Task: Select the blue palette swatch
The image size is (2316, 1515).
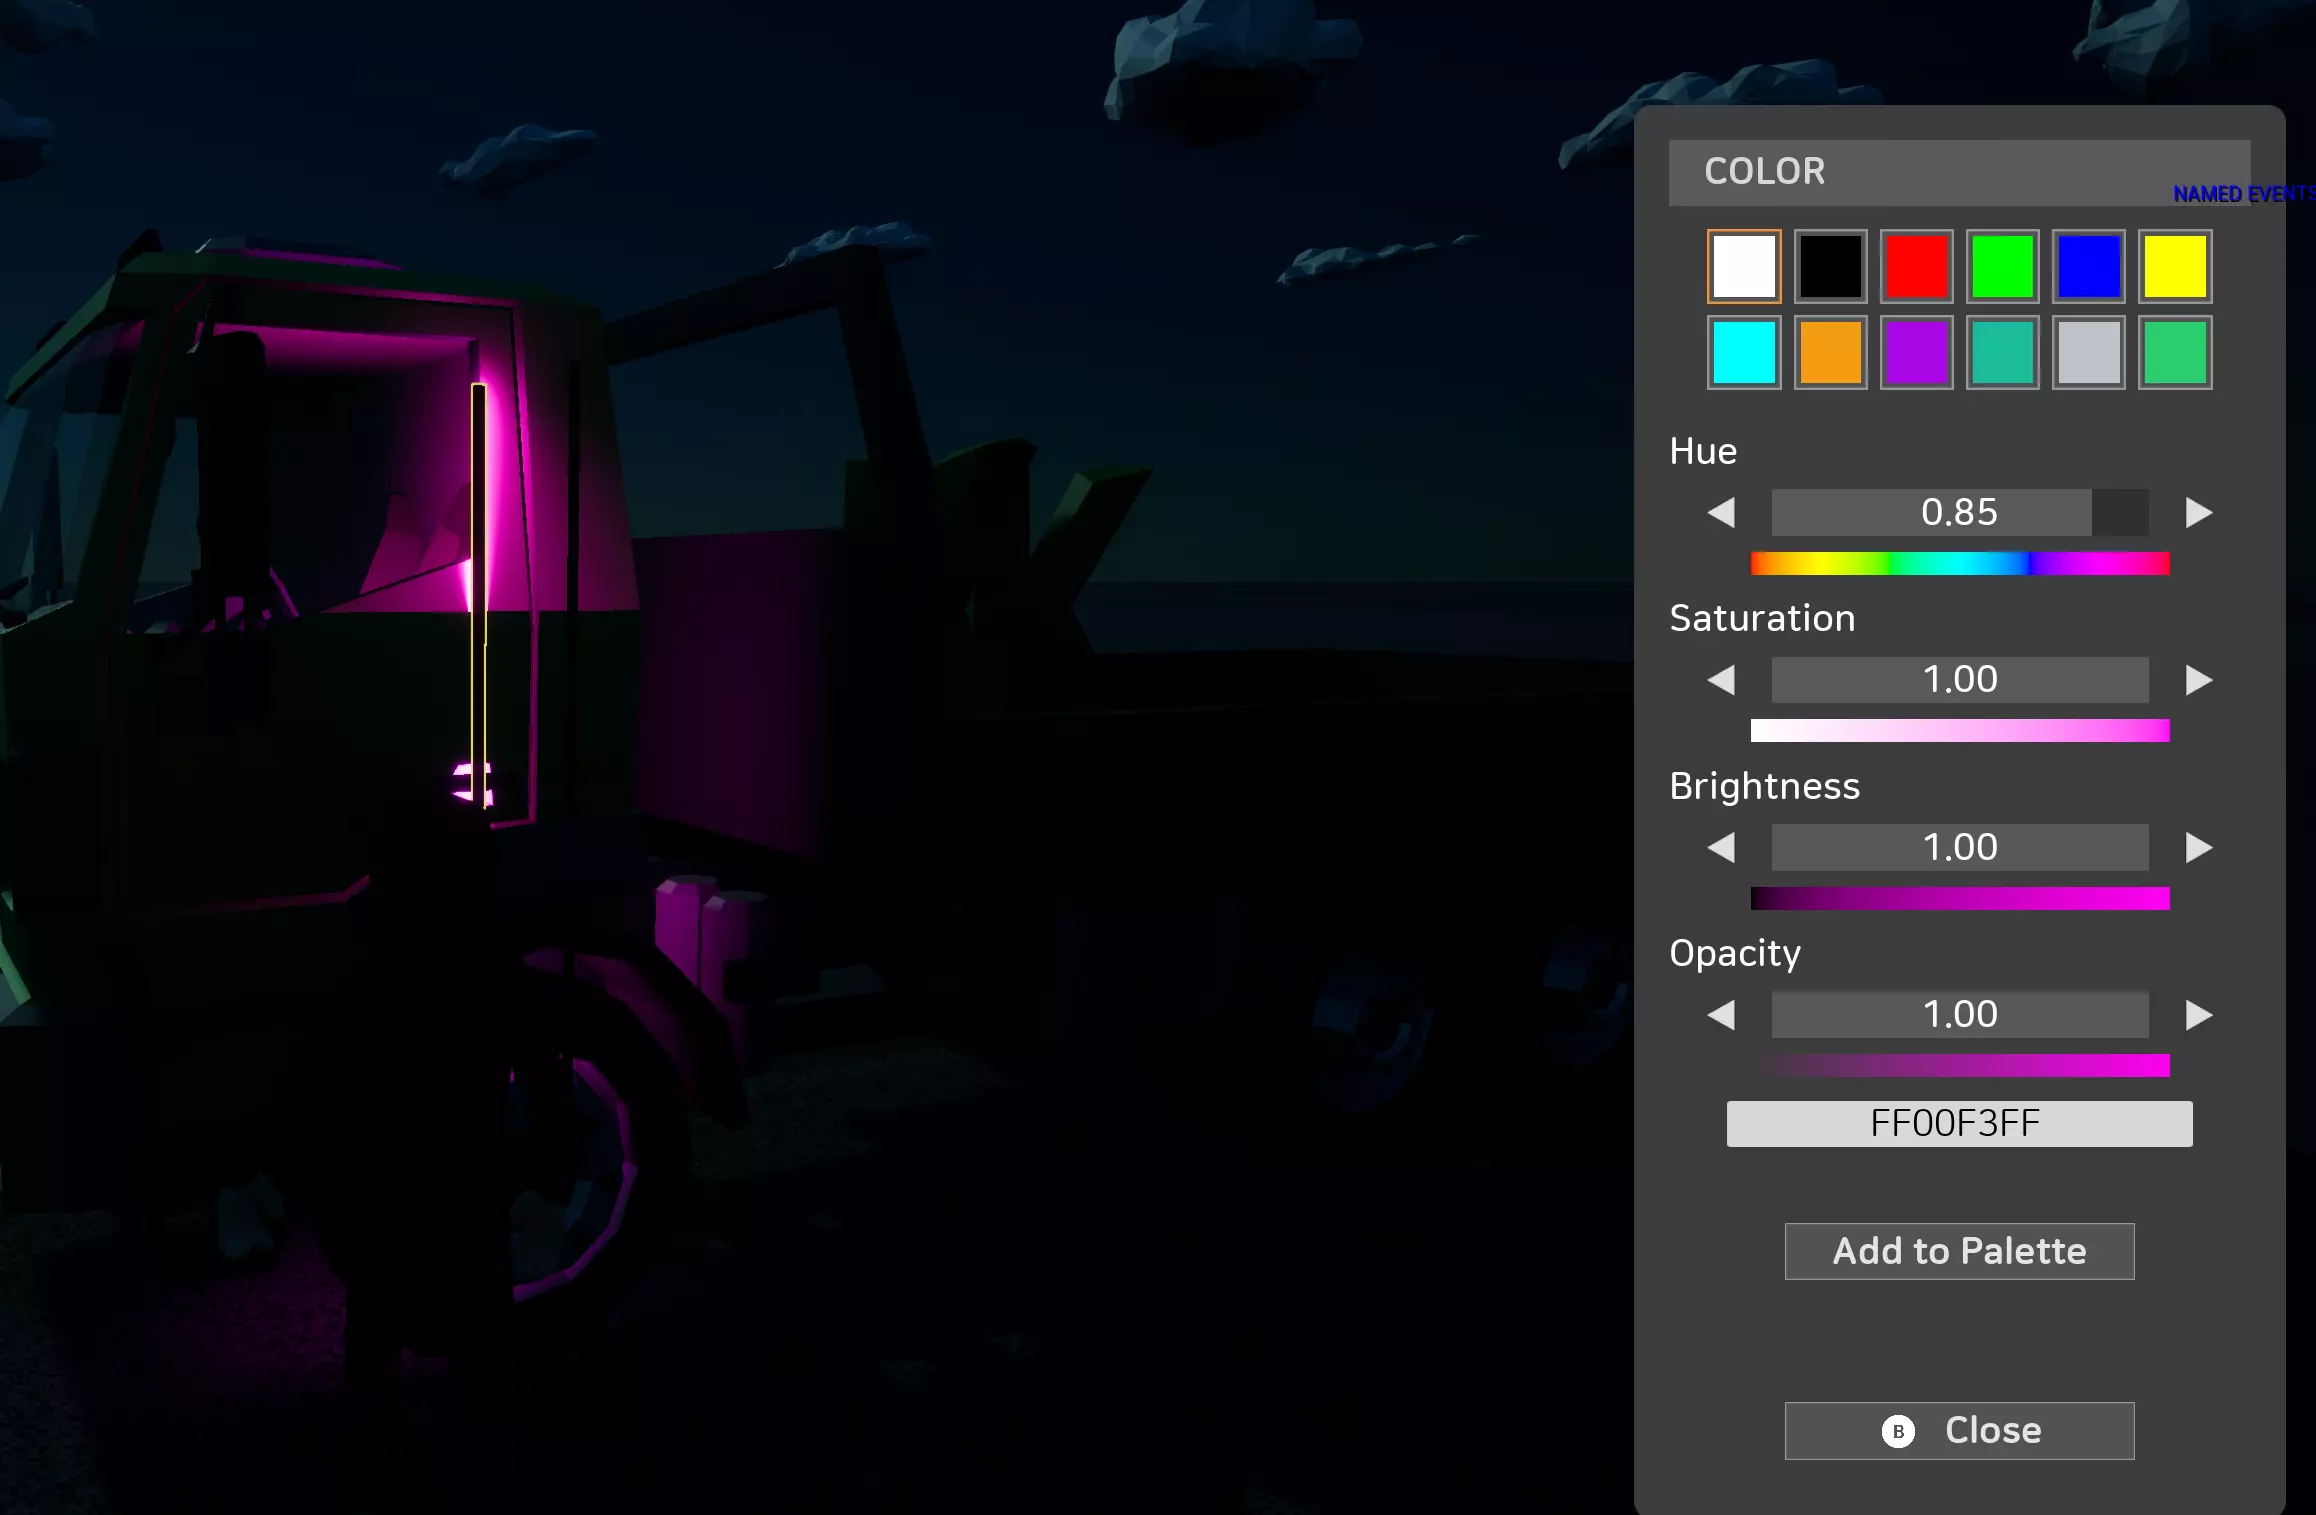Action: click(2089, 267)
